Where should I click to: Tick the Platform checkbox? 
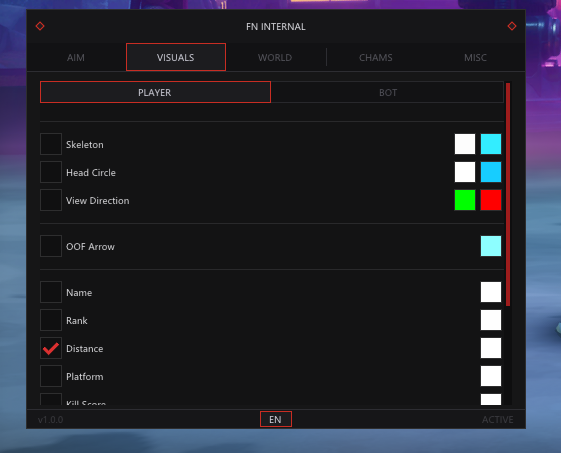tap(51, 376)
